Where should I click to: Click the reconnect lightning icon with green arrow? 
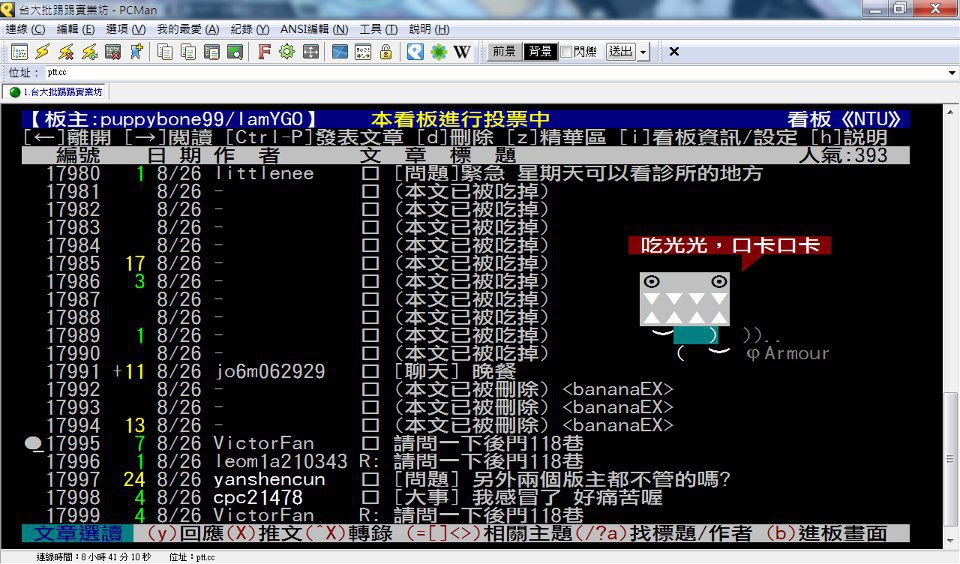point(89,52)
